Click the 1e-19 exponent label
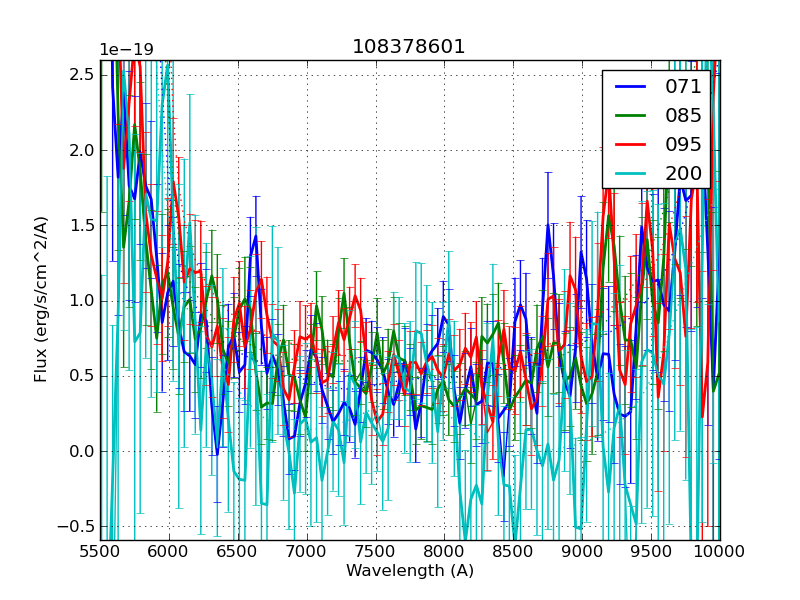 click(x=126, y=50)
